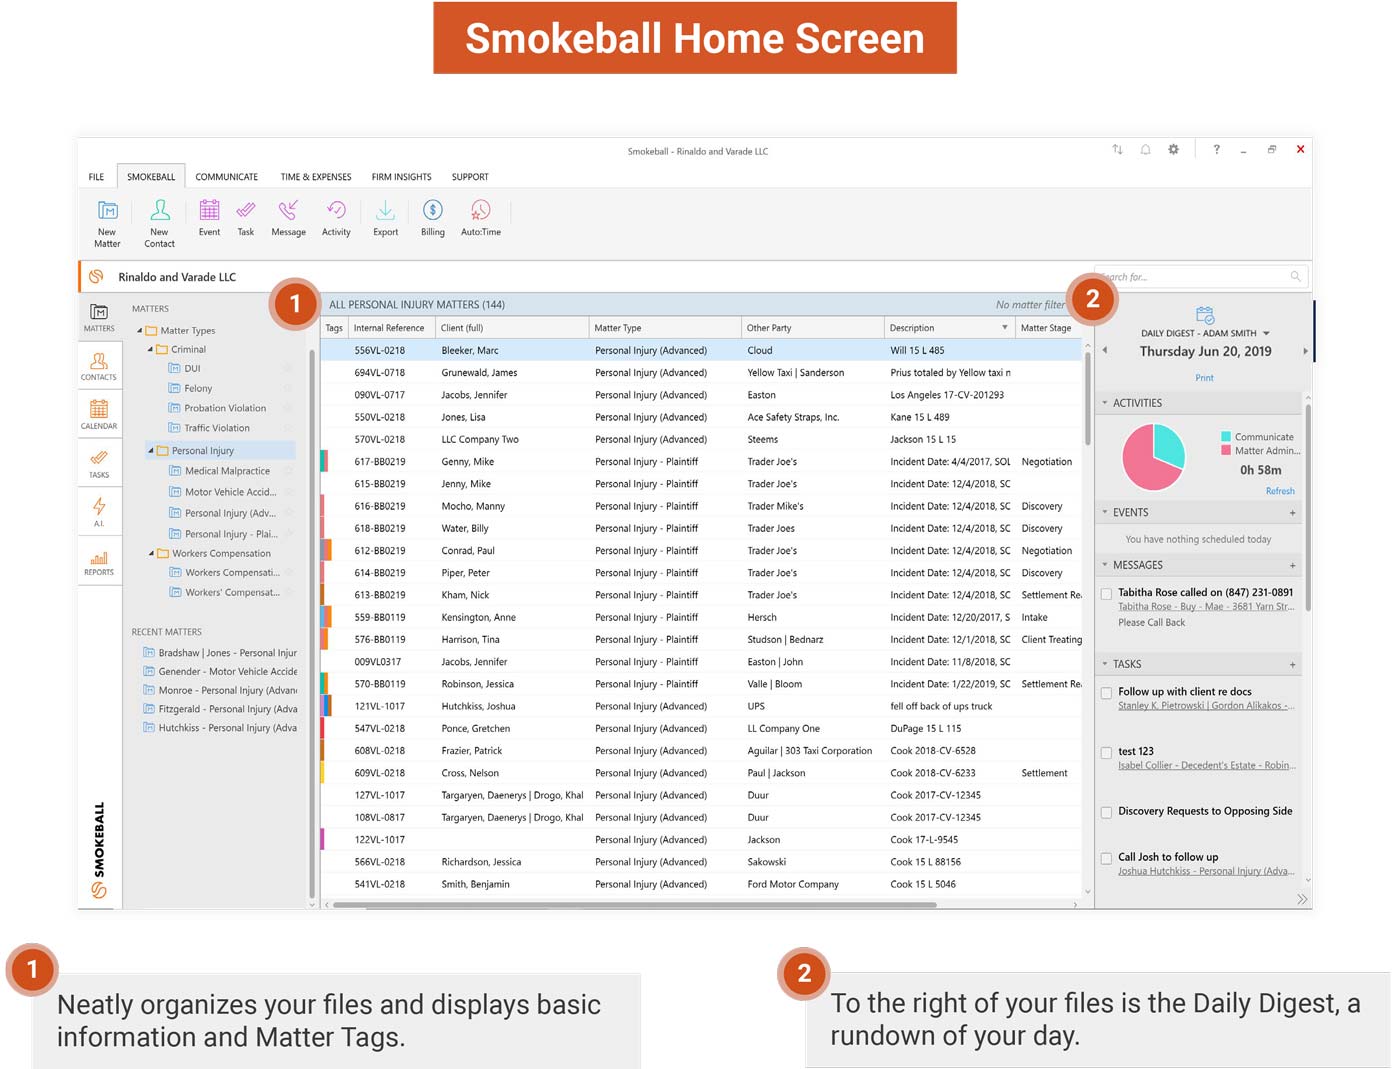1400x1069 pixels.
Task: Collapse the Events section
Action: pyautogui.click(x=1105, y=512)
